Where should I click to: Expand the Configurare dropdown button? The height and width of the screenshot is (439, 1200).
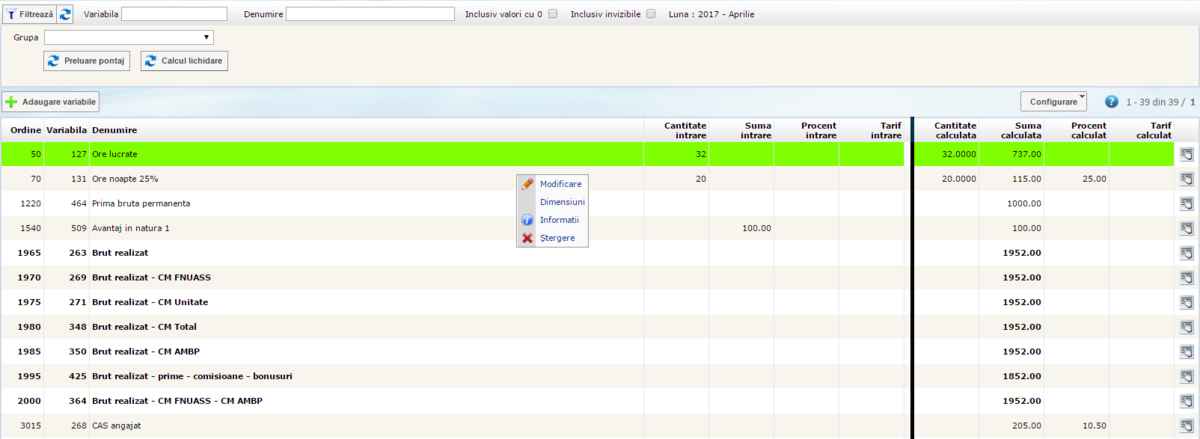click(1053, 102)
